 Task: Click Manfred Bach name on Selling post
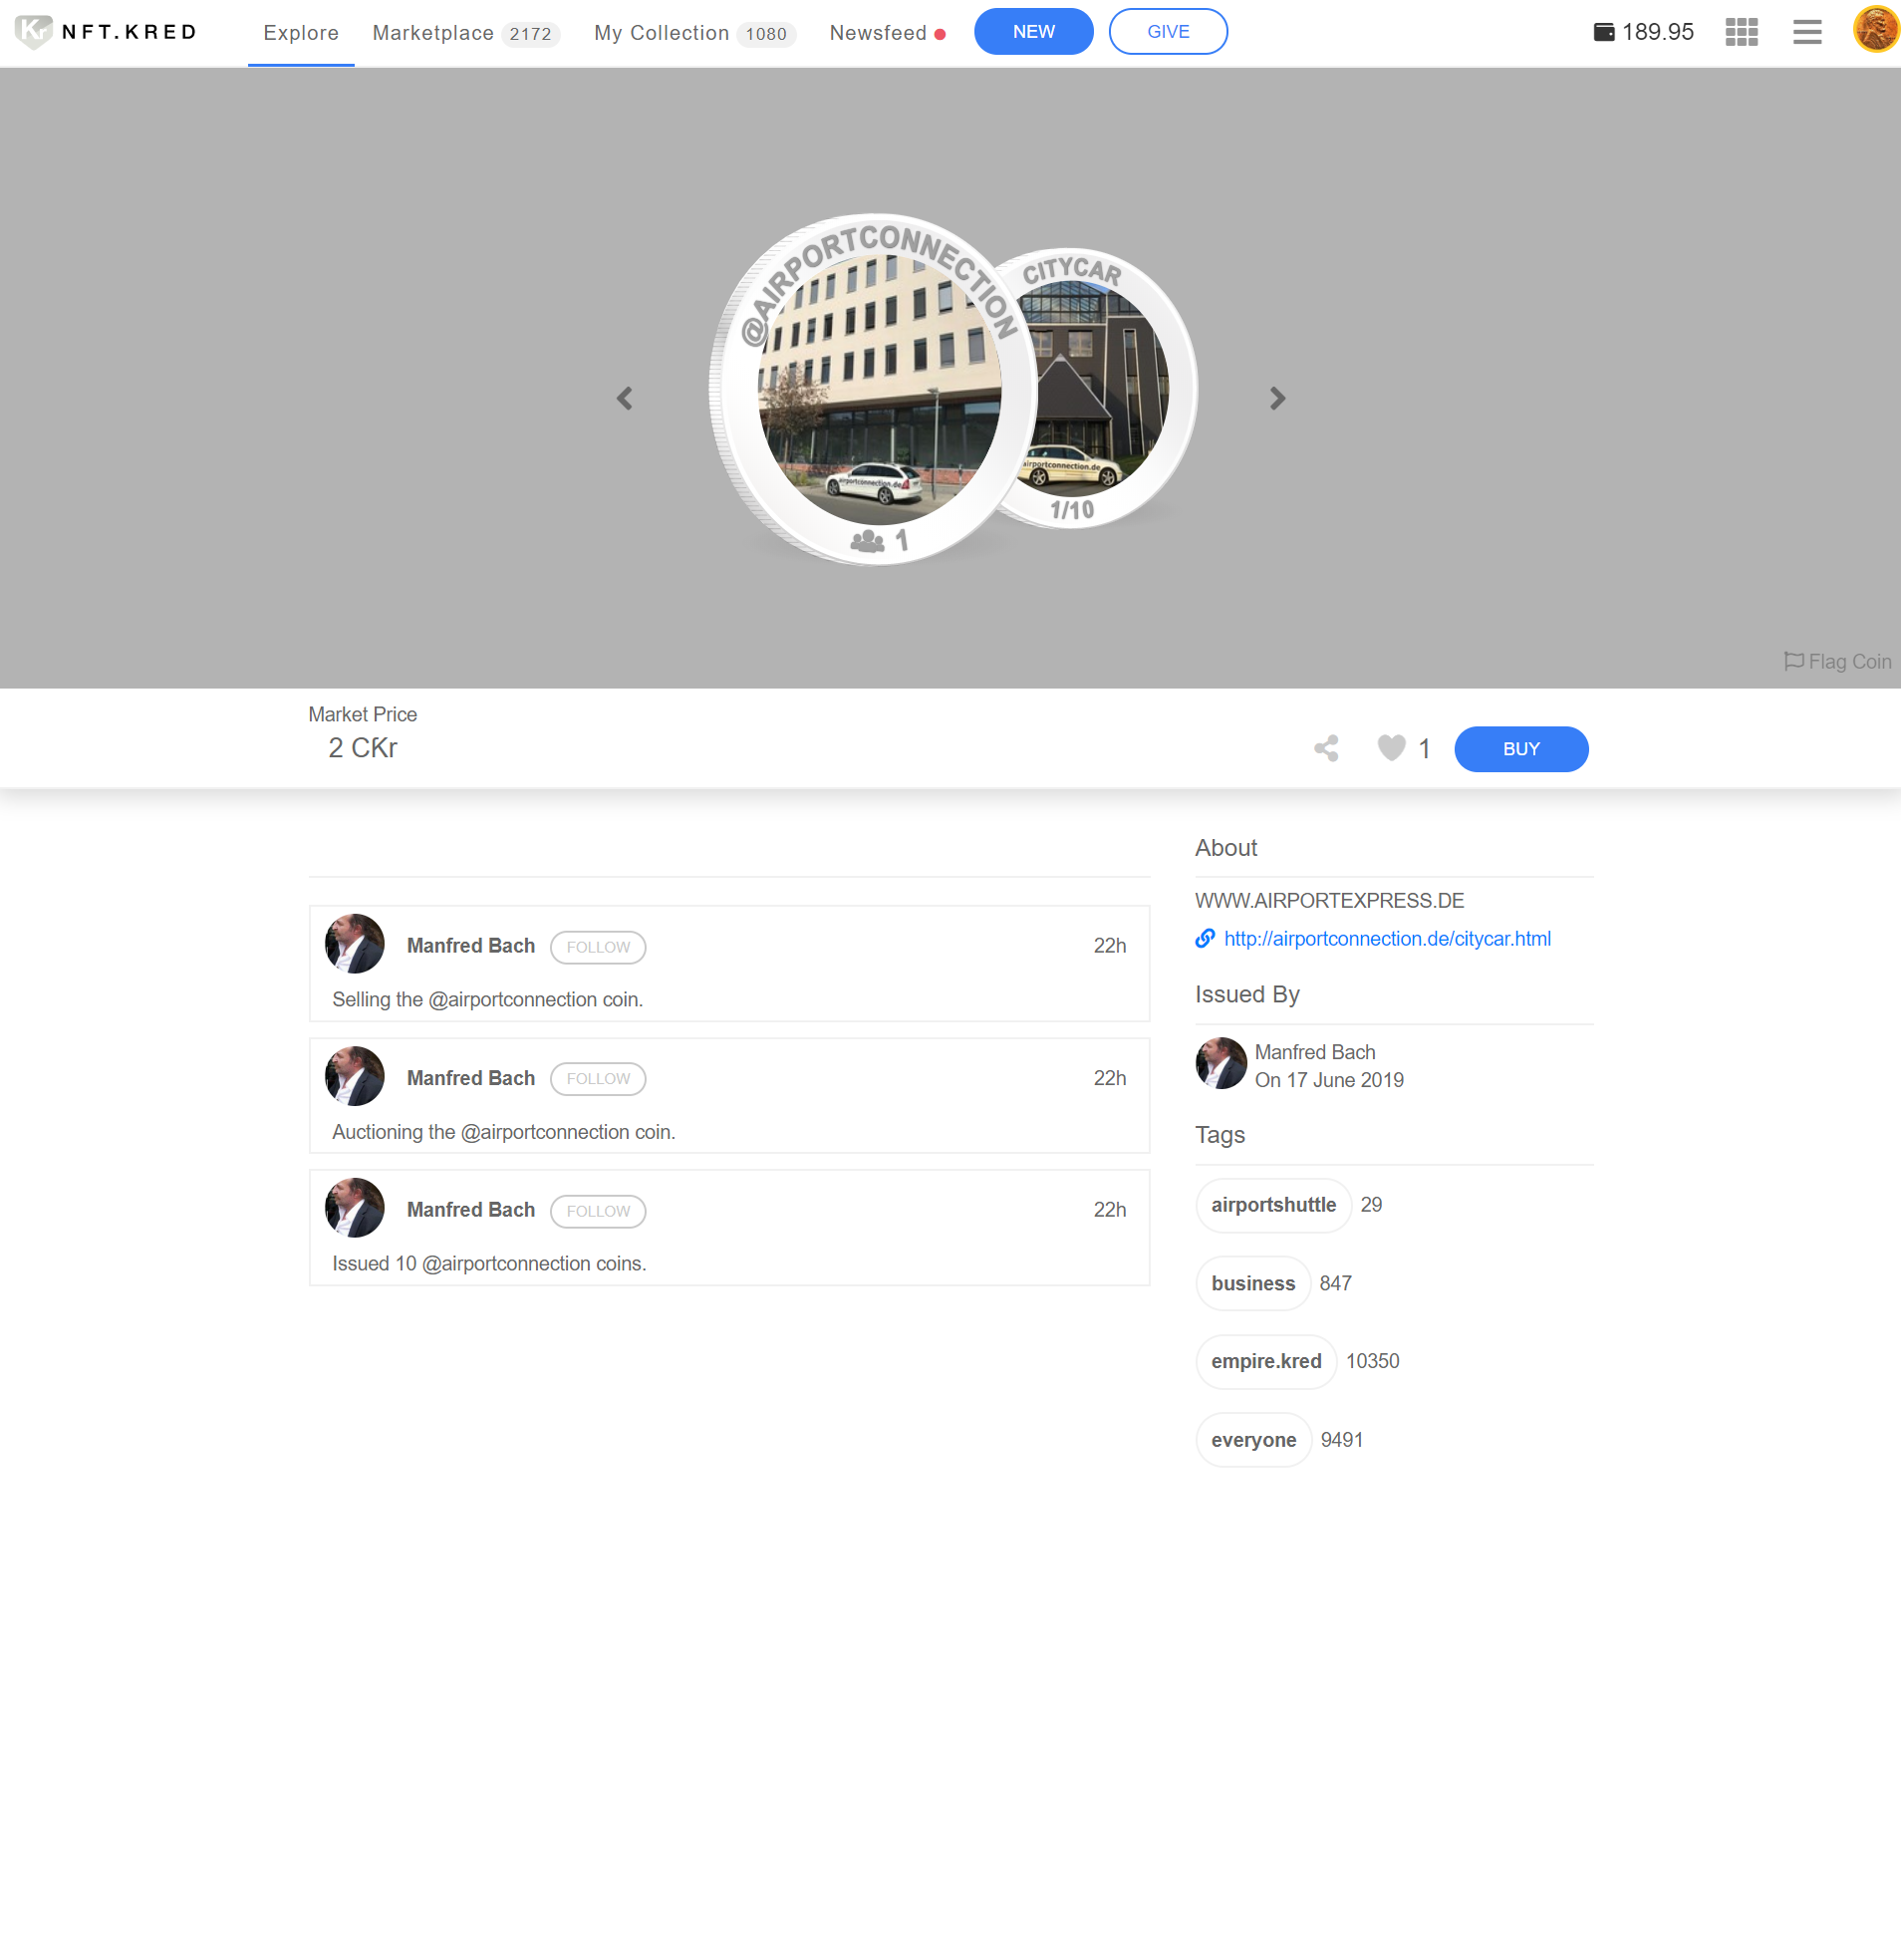point(471,946)
